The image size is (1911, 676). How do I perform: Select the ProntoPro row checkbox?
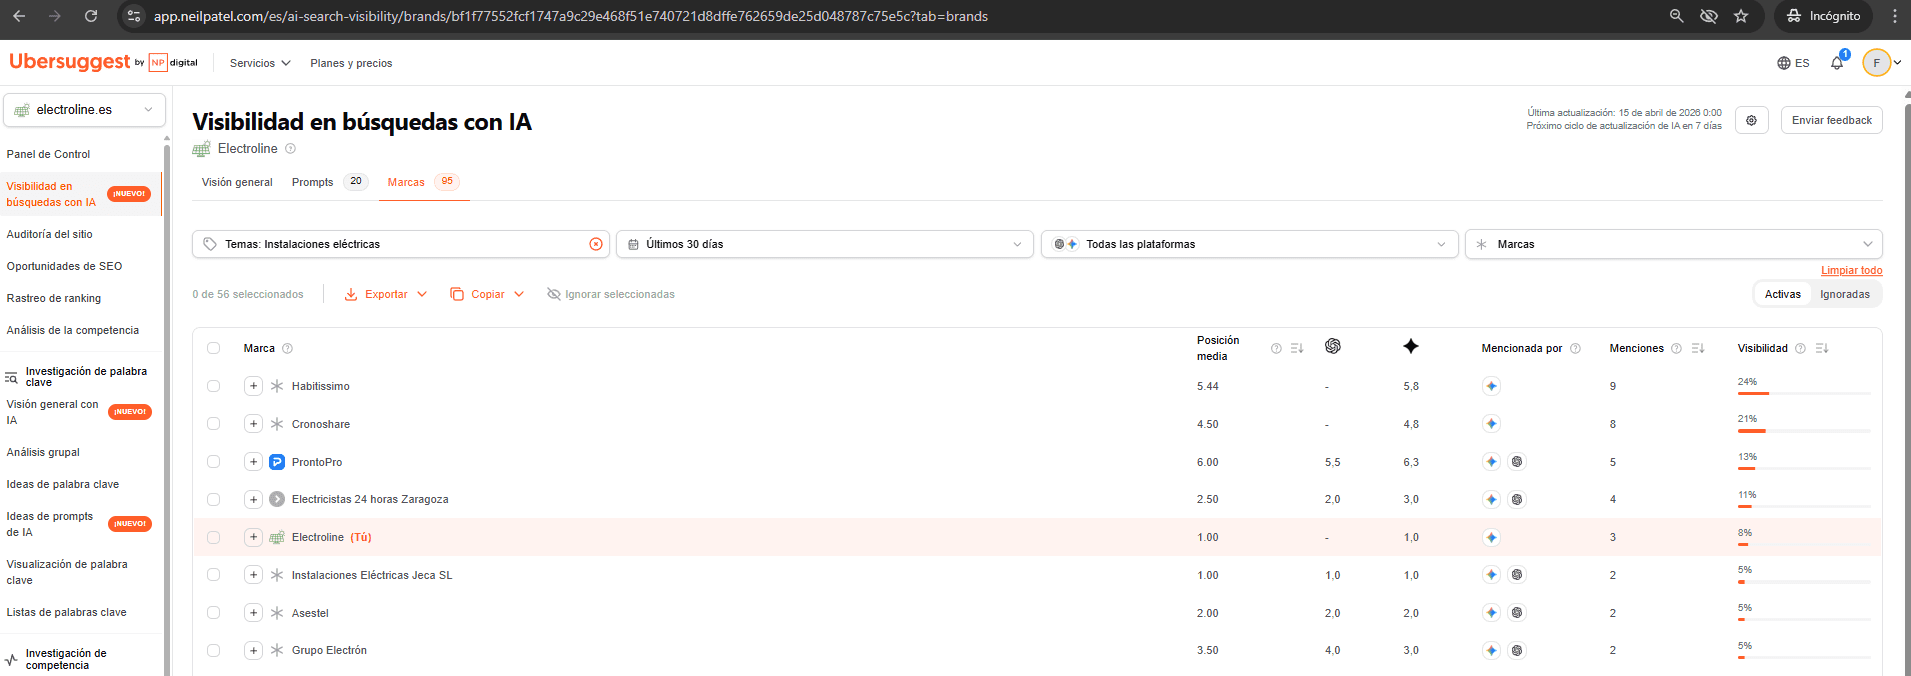tap(213, 462)
